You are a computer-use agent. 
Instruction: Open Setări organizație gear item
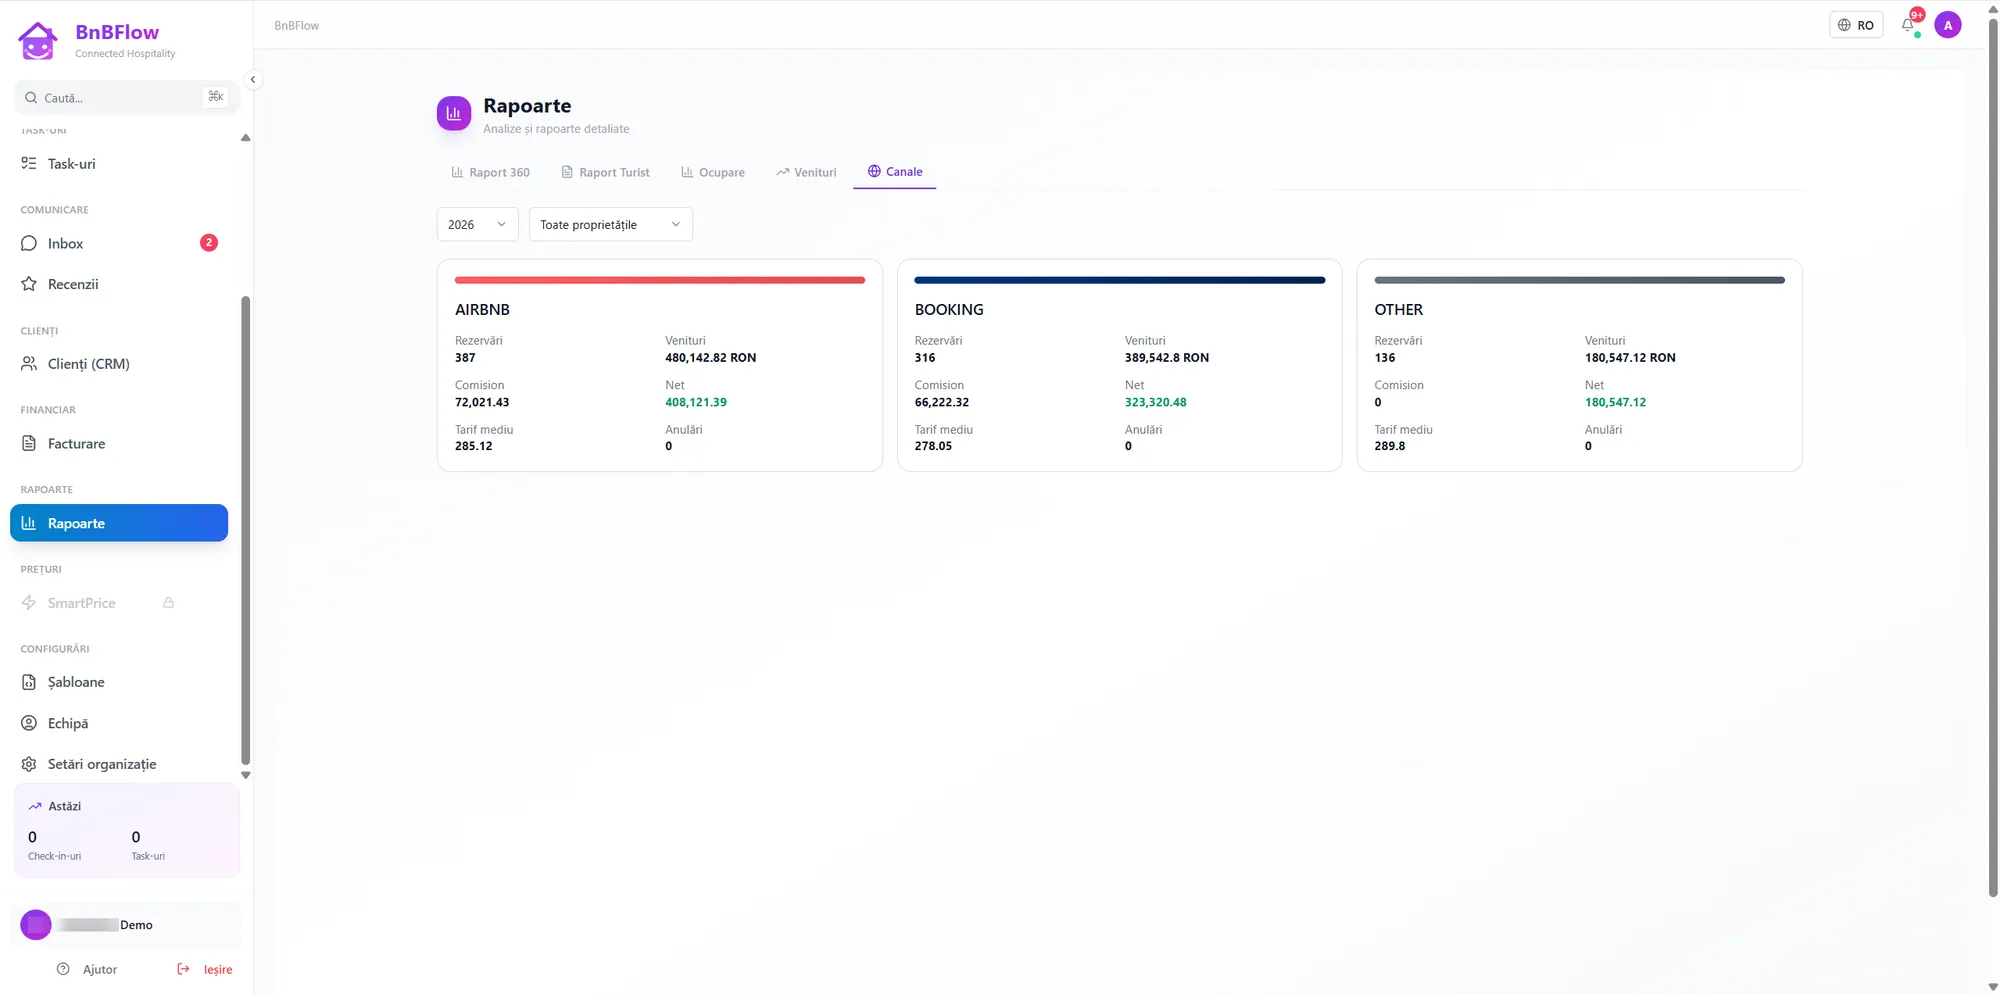point(119,764)
